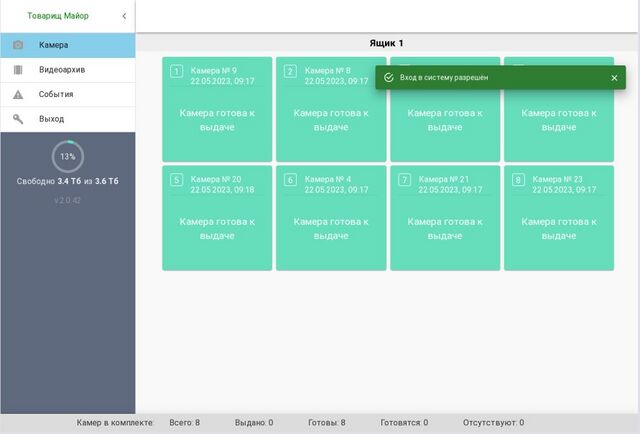Click the camera icon in sidebar

tap(18, 45)
